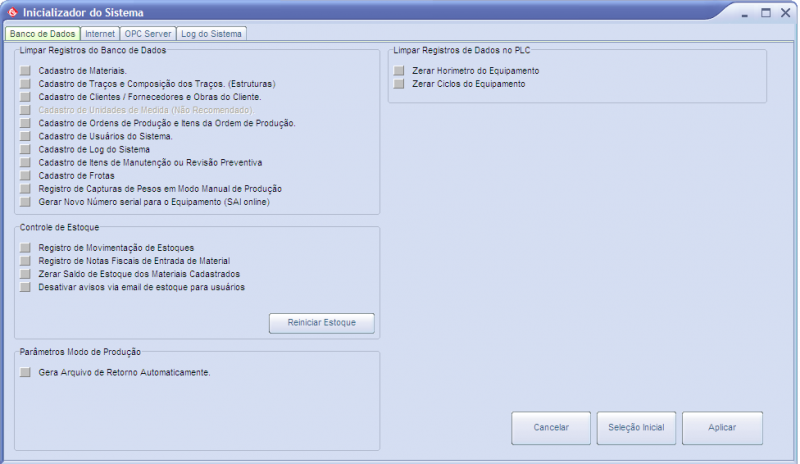Screen dimensions: 800x464
Task: Click the Seleção Inicial button
Action: coord(636,428)
